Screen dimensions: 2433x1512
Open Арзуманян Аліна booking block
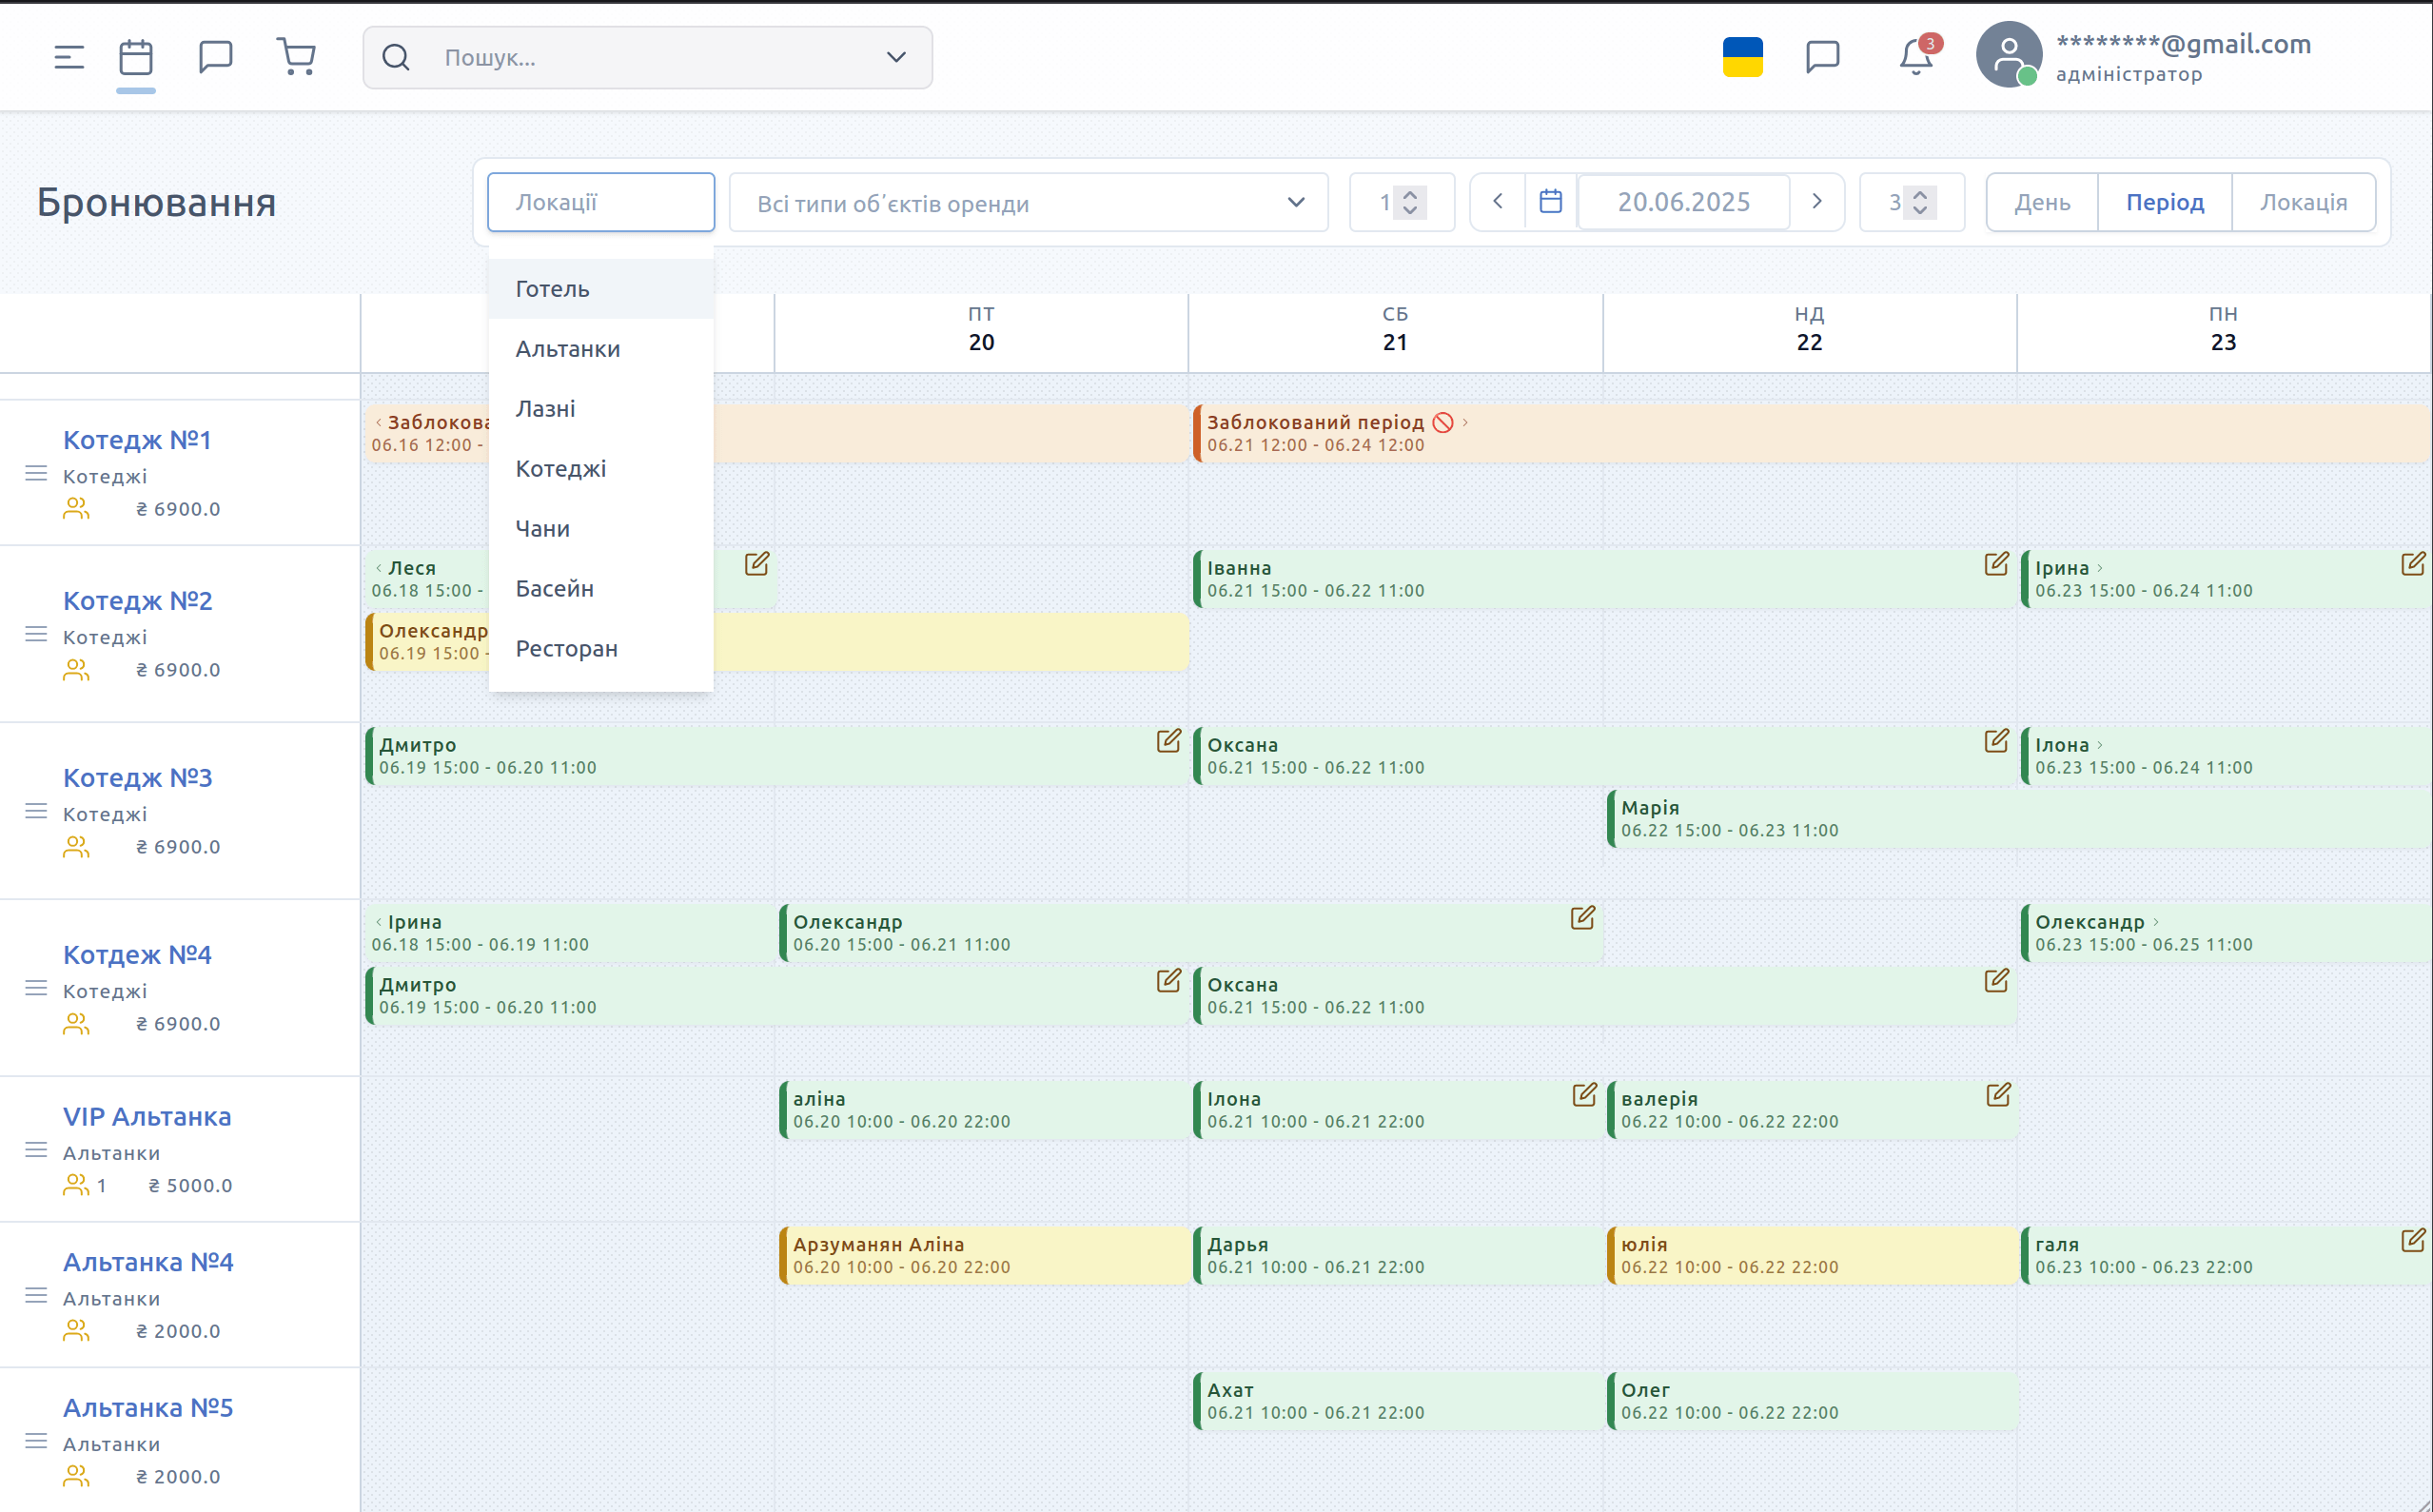(984, 1256)
